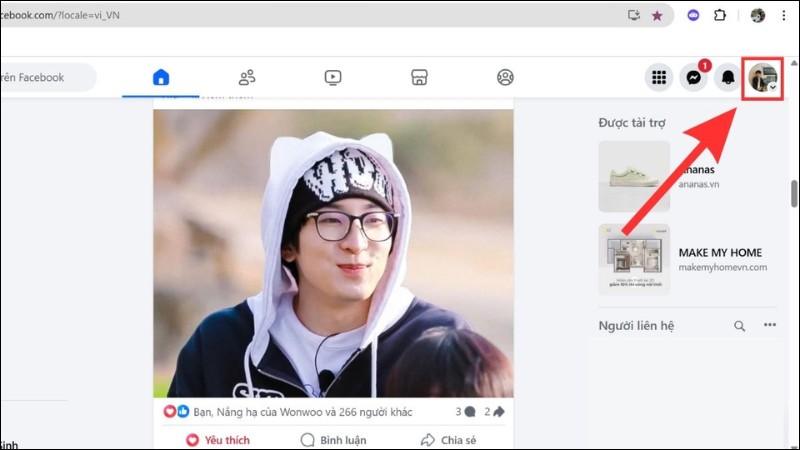
Task: Open the Marketplace tab icon
Action: pyautogui.click(x=419, y=78)
